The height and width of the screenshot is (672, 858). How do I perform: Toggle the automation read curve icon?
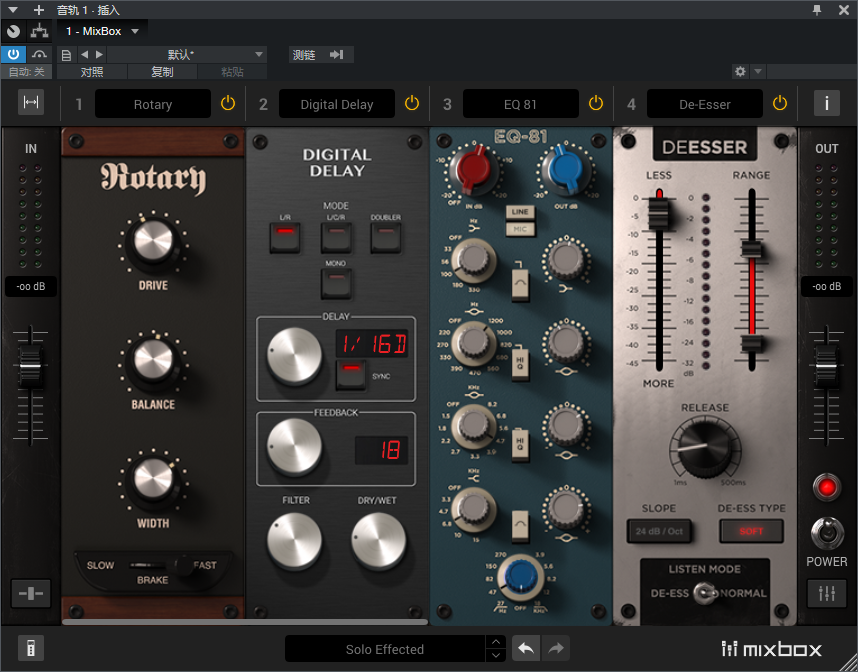[39, 54]
